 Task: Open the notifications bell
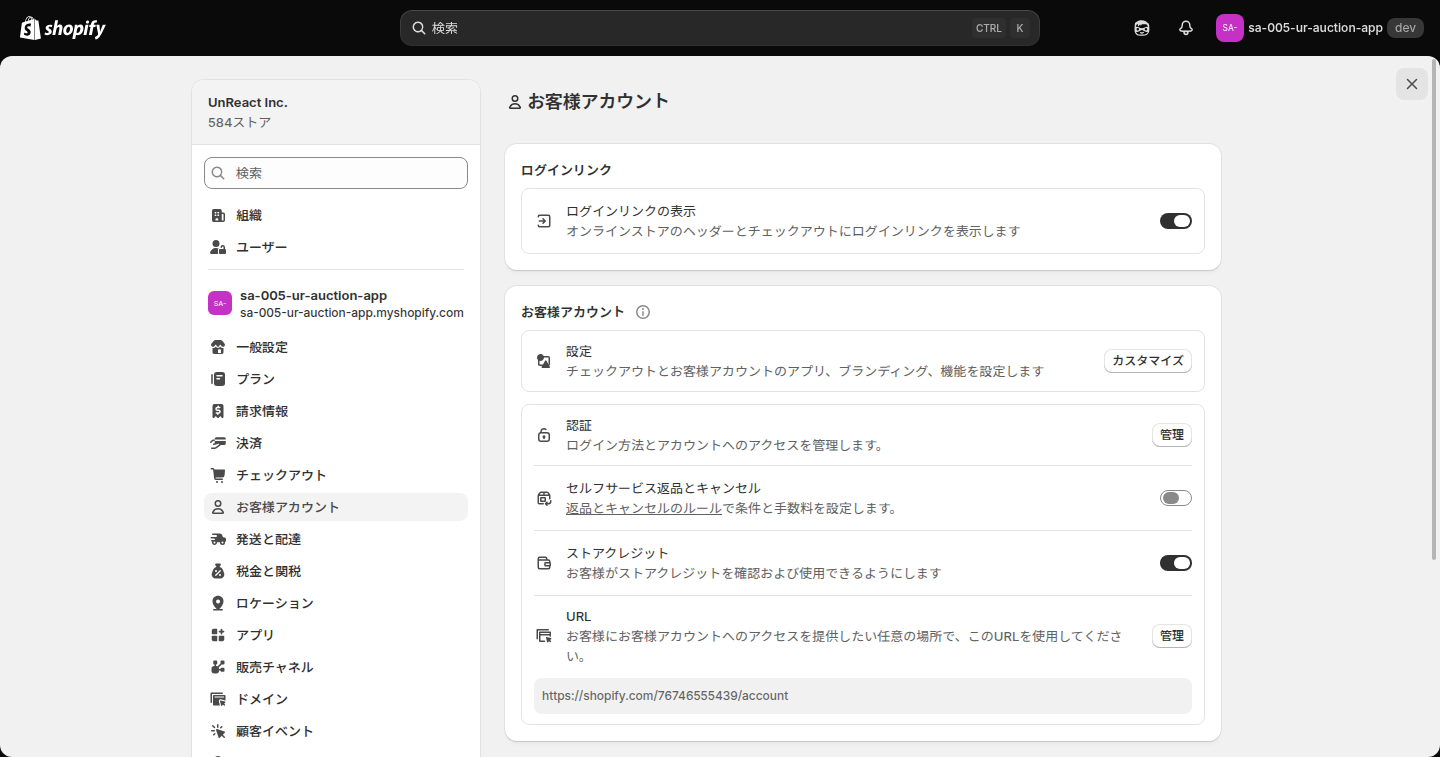tap(1186, 28)
